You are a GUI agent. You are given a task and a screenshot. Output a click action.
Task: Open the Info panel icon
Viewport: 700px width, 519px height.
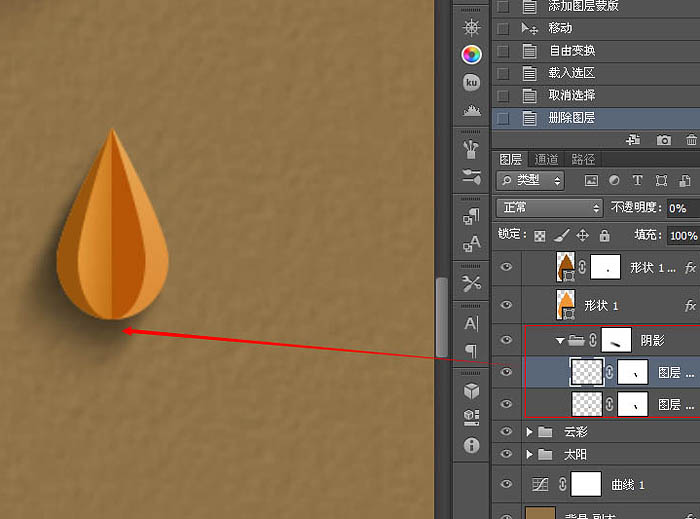471,445
